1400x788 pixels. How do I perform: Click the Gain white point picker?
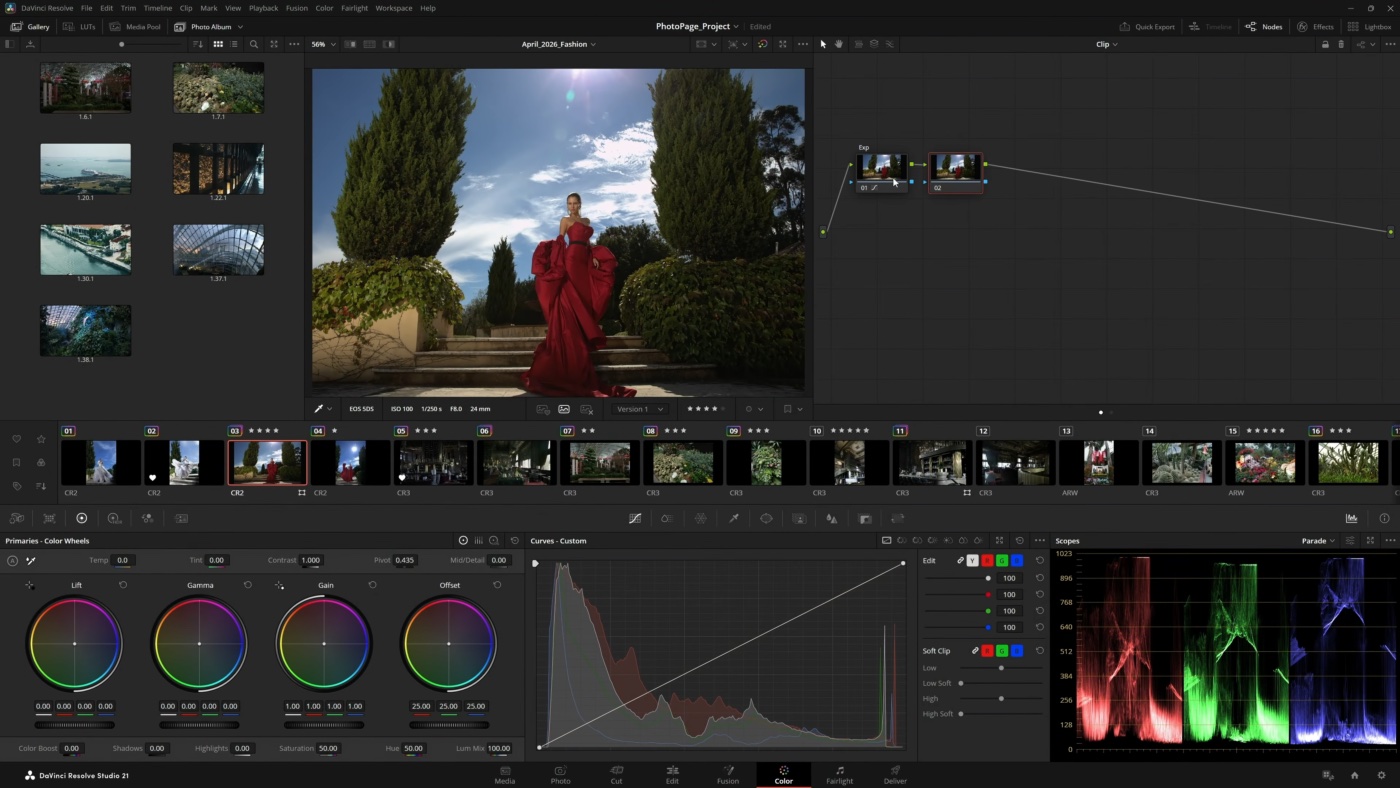[x=279, y=585]
